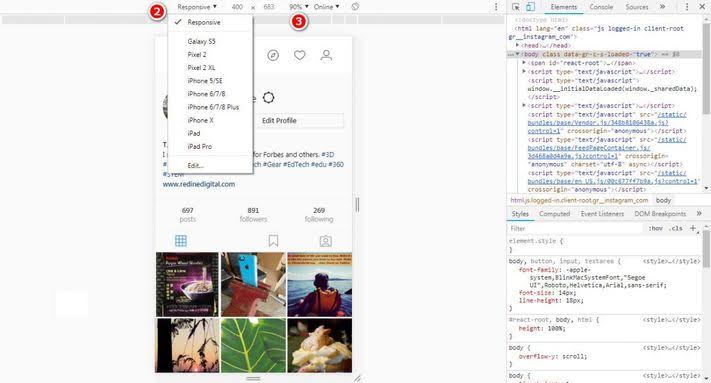Close the DevTools panel
Screen dimensions: 711x383
(701, 7)
